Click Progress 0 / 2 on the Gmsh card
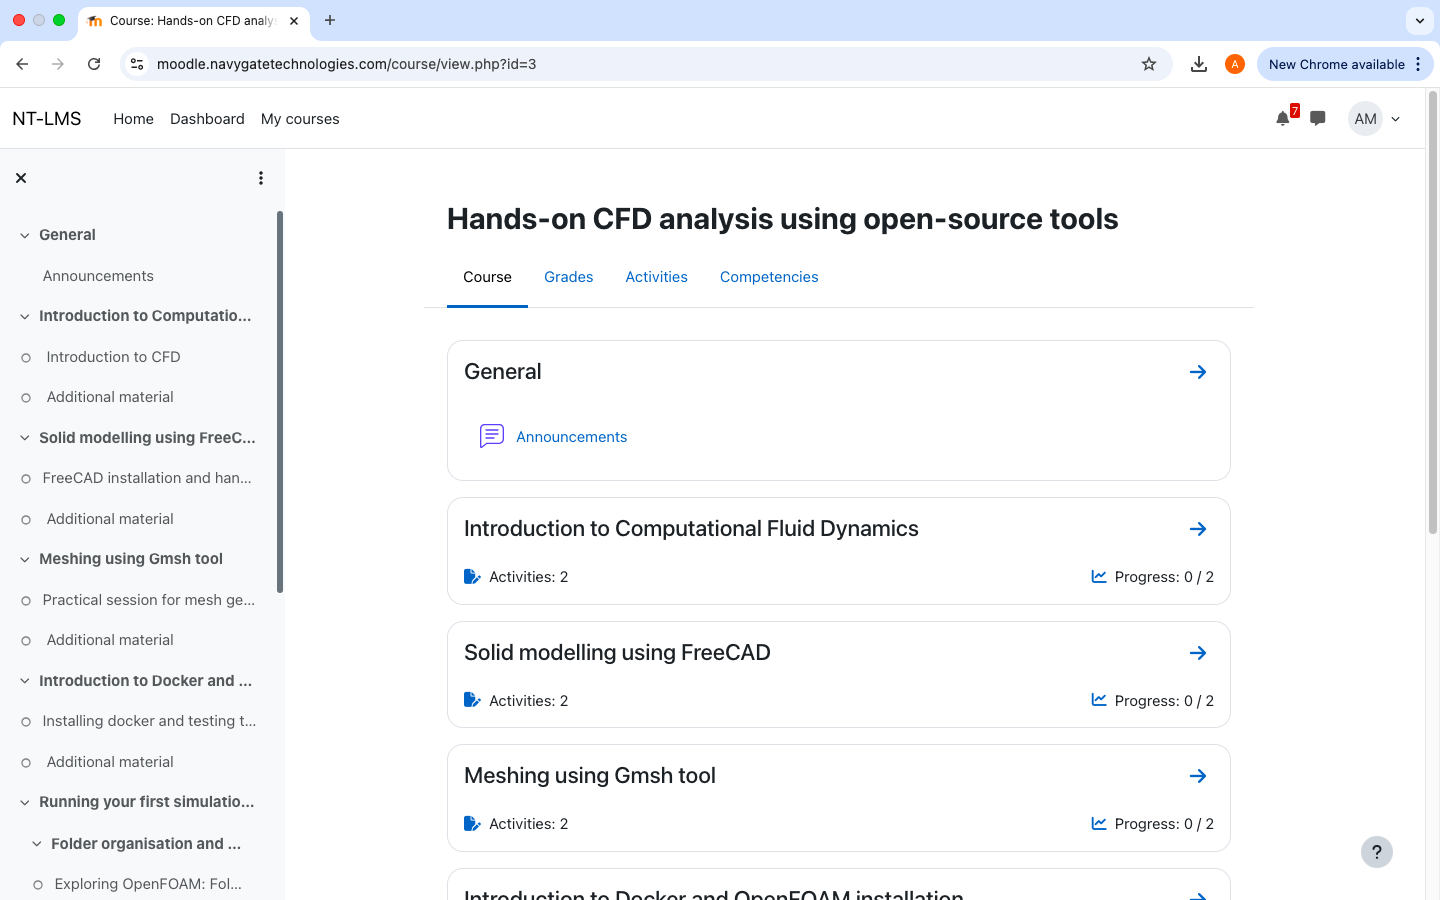1440x900 pixels. click(x=1166, y=823)
